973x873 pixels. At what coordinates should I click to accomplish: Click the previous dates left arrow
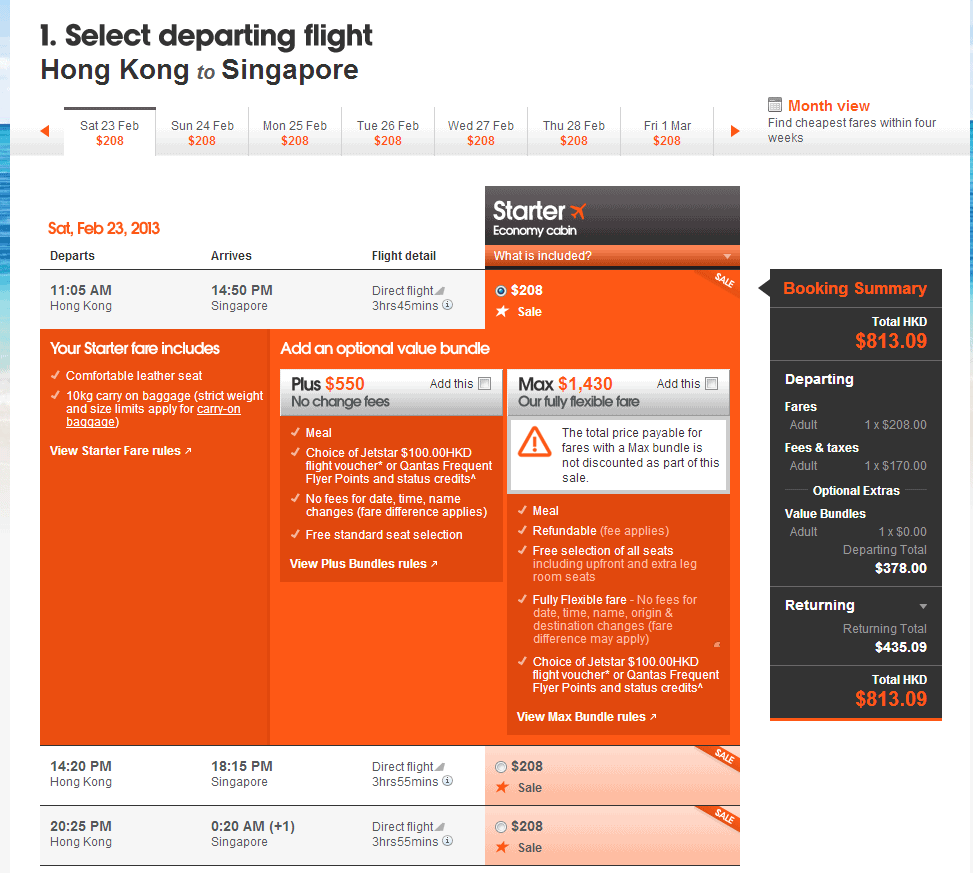(x=45, y=131)
